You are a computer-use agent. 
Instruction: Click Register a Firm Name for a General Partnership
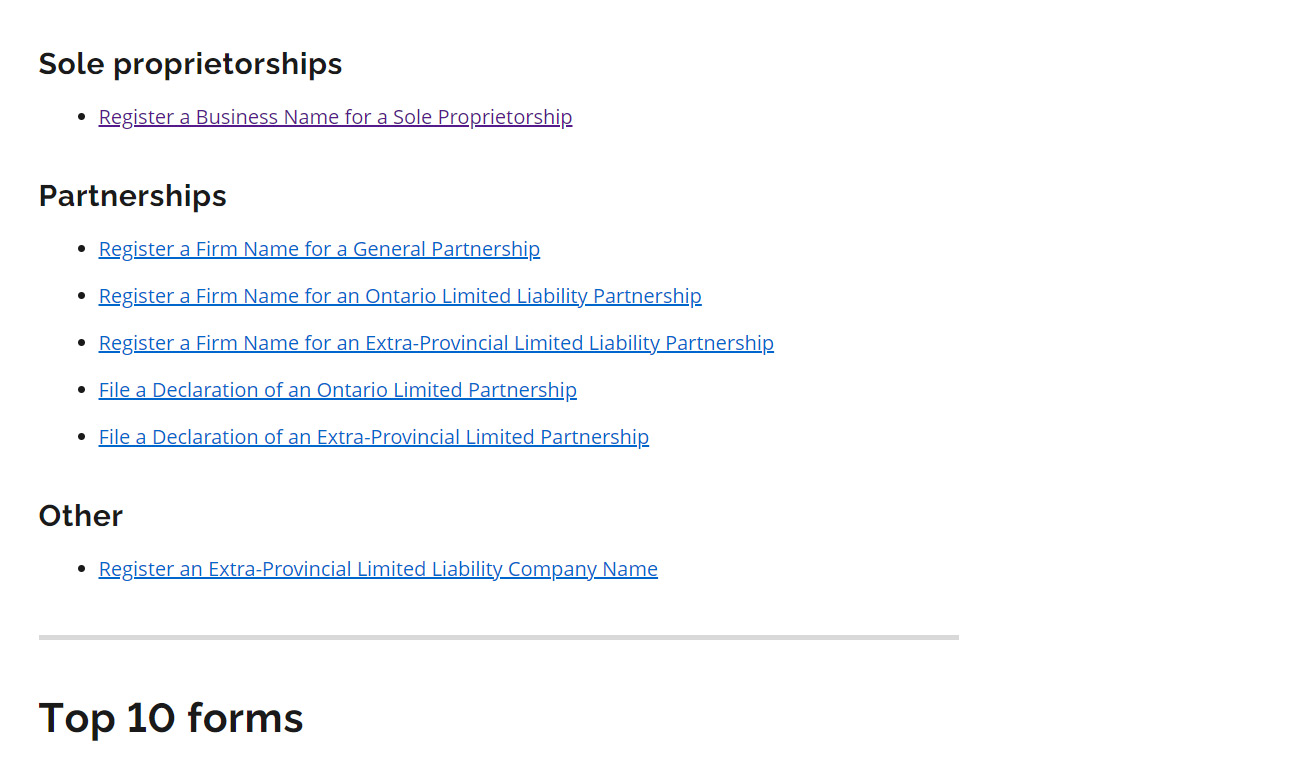tap(319, 249)
